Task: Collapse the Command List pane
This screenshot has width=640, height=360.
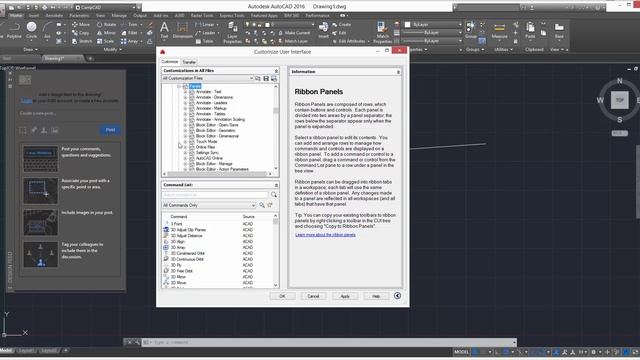Action: (276, 185)
